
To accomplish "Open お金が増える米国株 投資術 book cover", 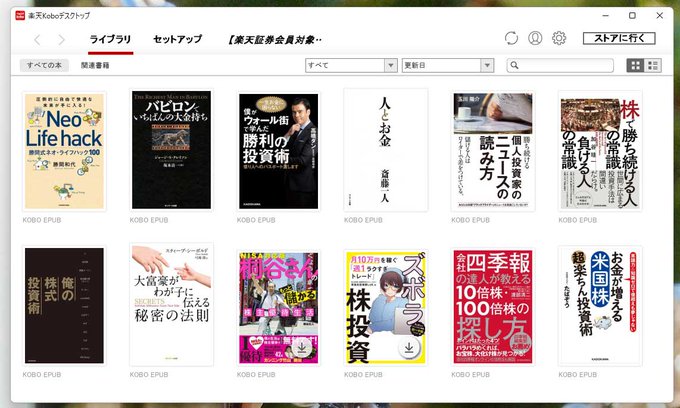I will (x=600, y=306).
